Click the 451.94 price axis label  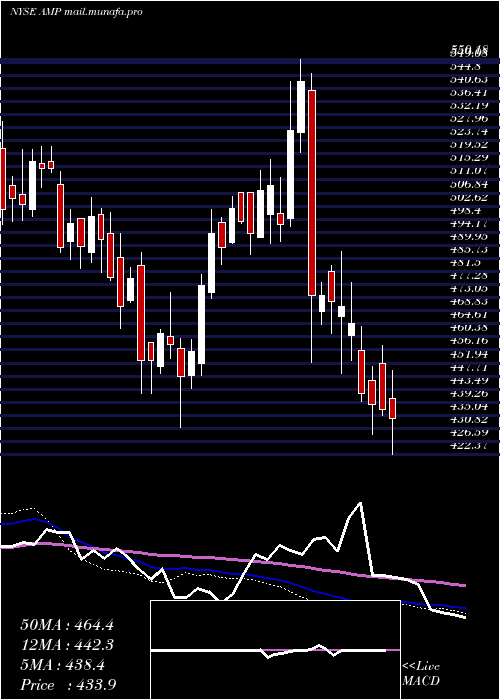click(x=468, y=354)
